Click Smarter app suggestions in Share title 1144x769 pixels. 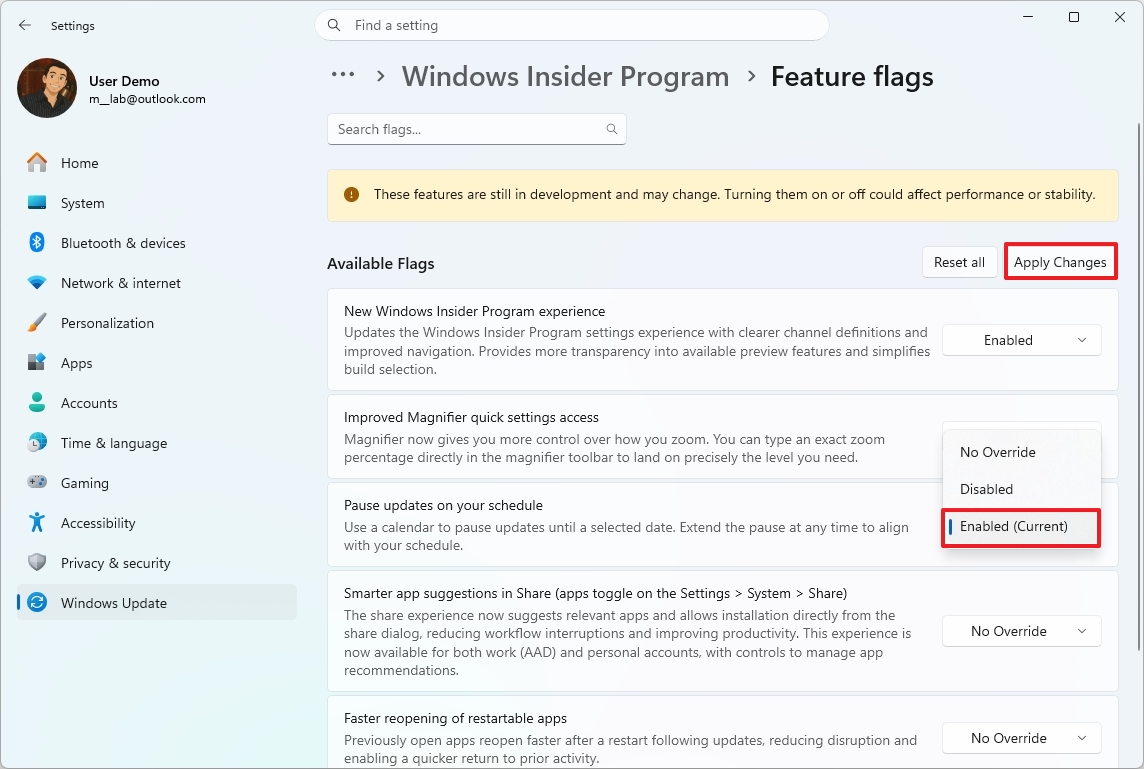coord(595,593)
